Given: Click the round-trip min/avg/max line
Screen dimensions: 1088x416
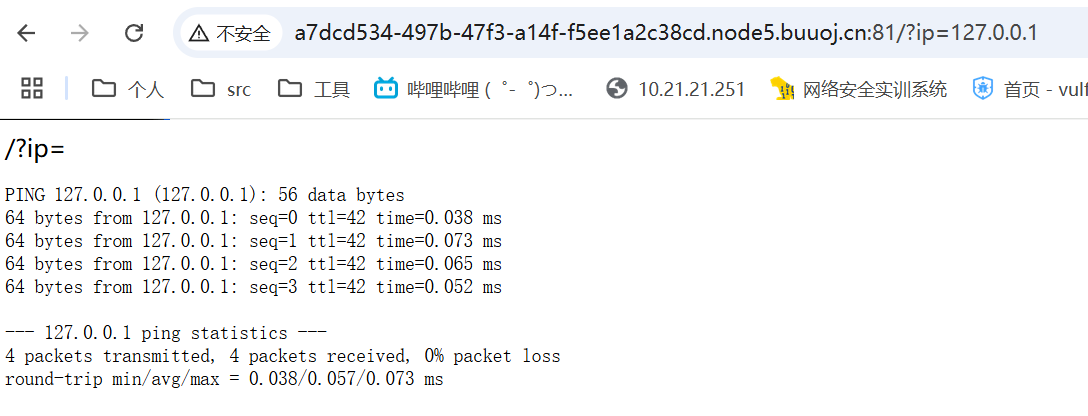Looking at the screenshot, I should 224,379.
